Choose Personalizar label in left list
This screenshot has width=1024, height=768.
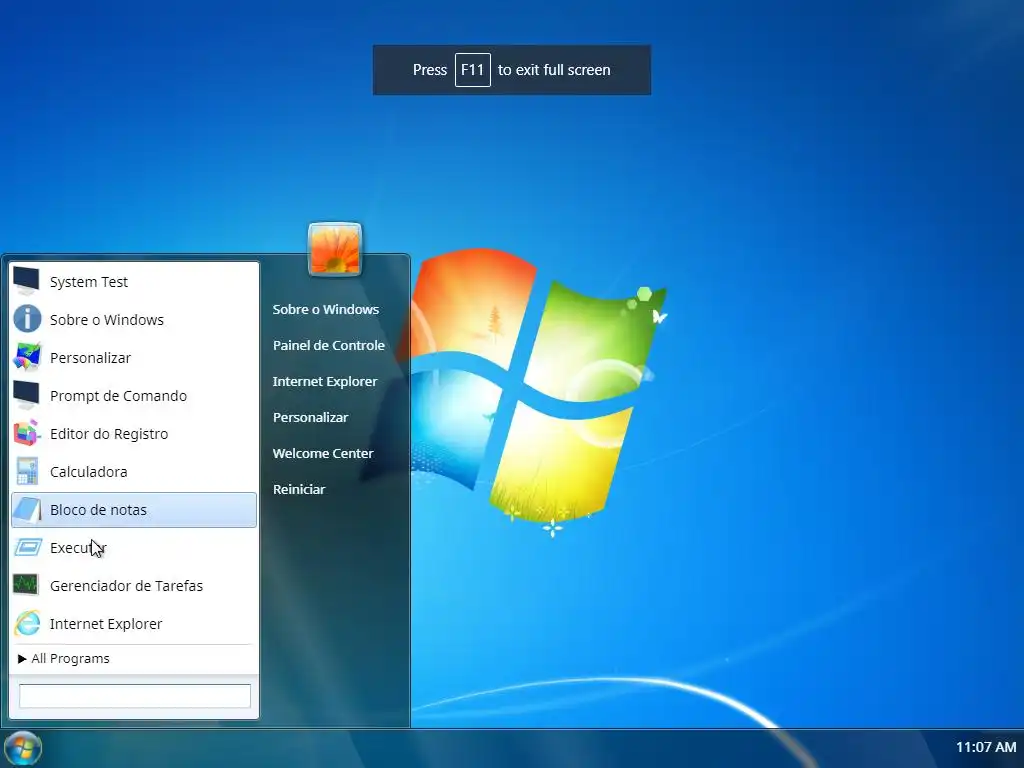point(90,358)
